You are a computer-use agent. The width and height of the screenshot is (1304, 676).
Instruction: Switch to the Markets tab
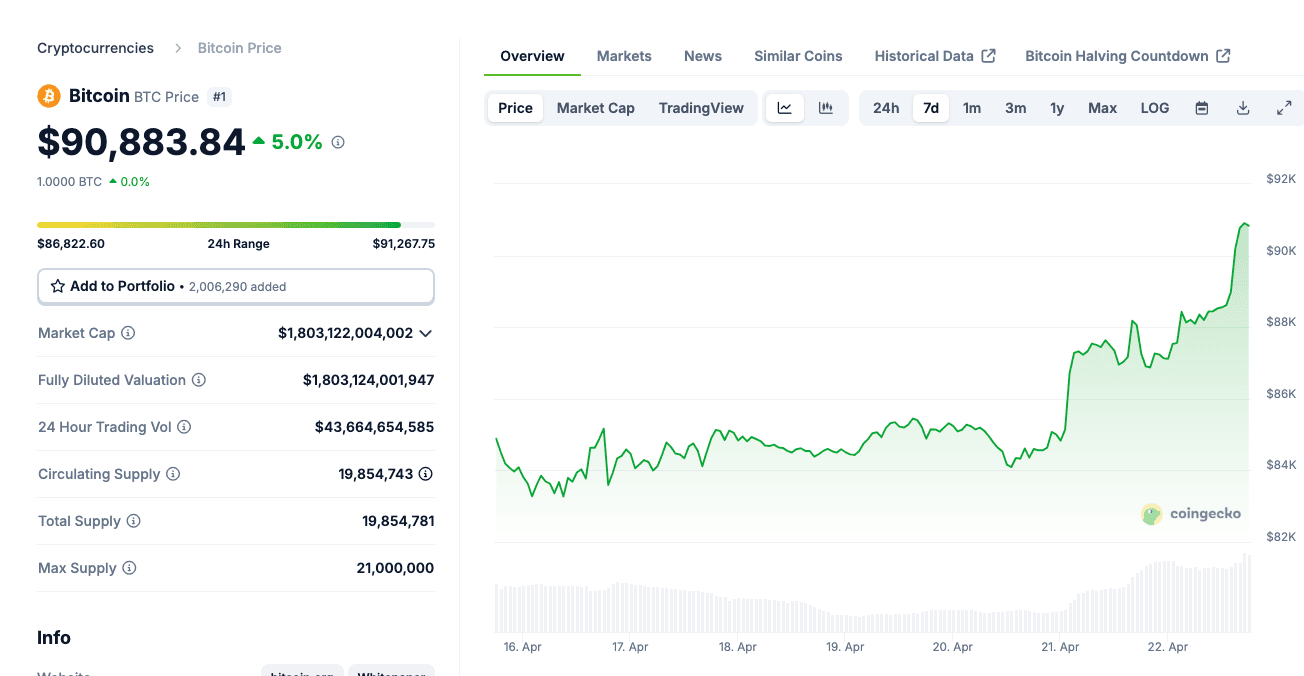[624, 56]
